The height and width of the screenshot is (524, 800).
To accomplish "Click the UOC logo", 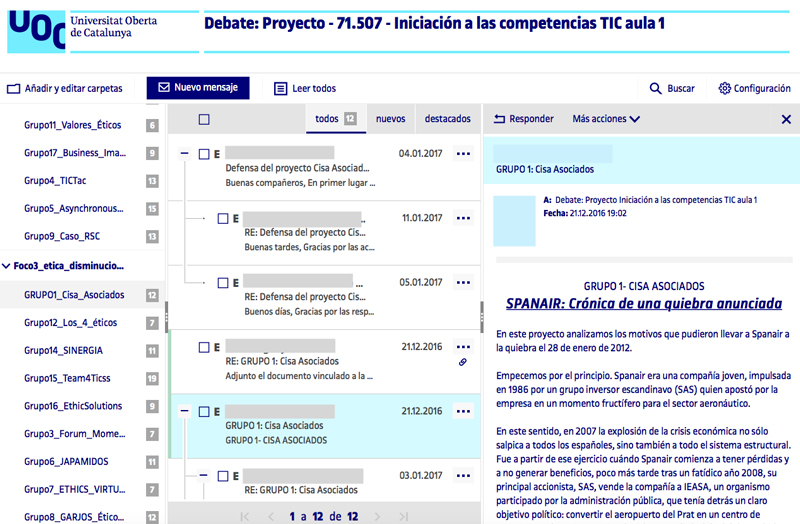I will [36, 31].
